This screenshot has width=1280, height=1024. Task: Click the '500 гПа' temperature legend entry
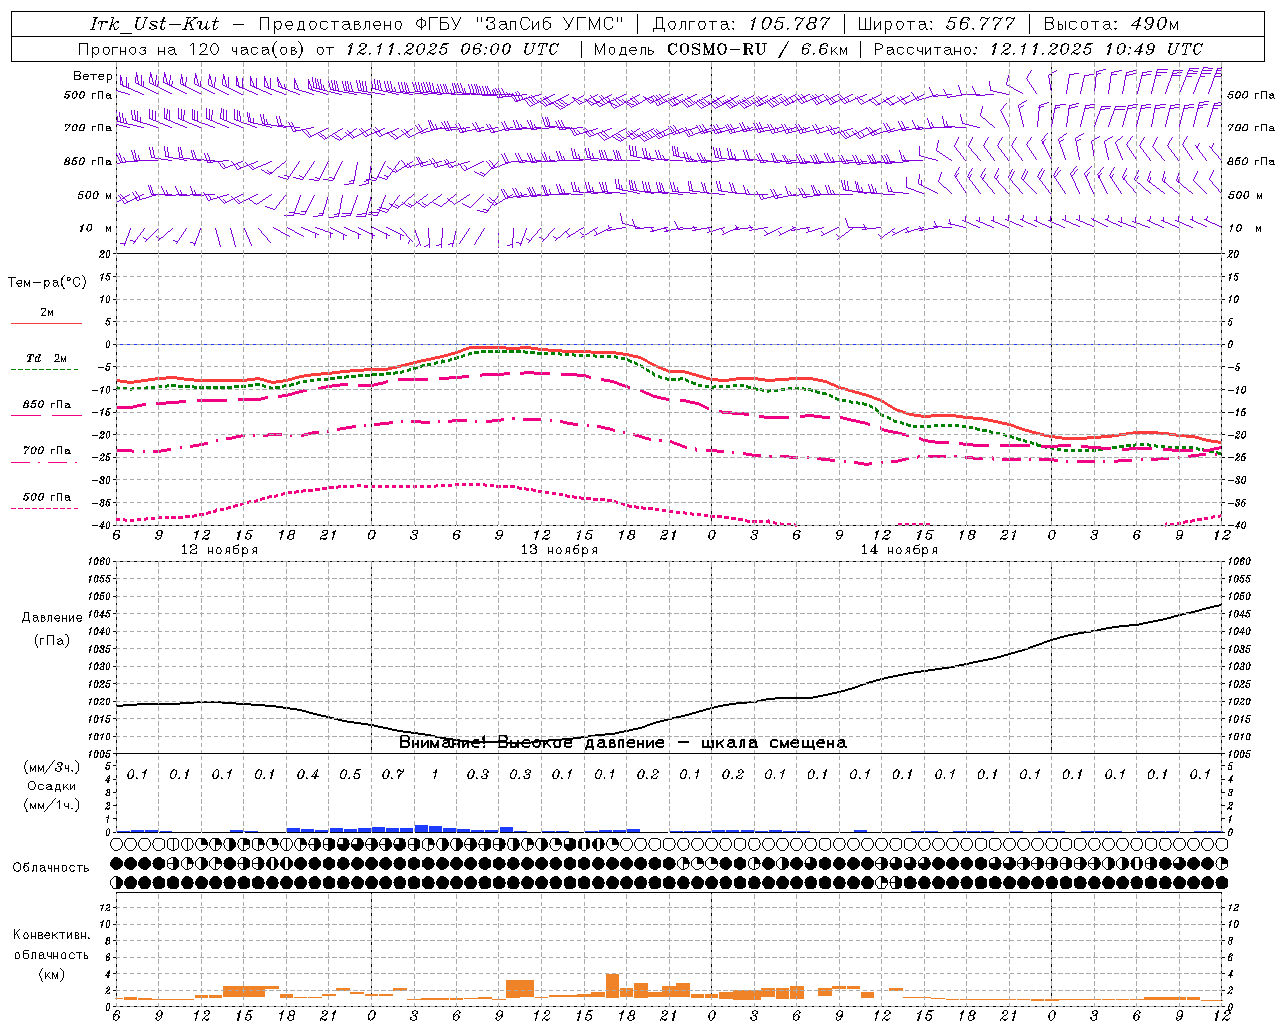click(47, 497)
